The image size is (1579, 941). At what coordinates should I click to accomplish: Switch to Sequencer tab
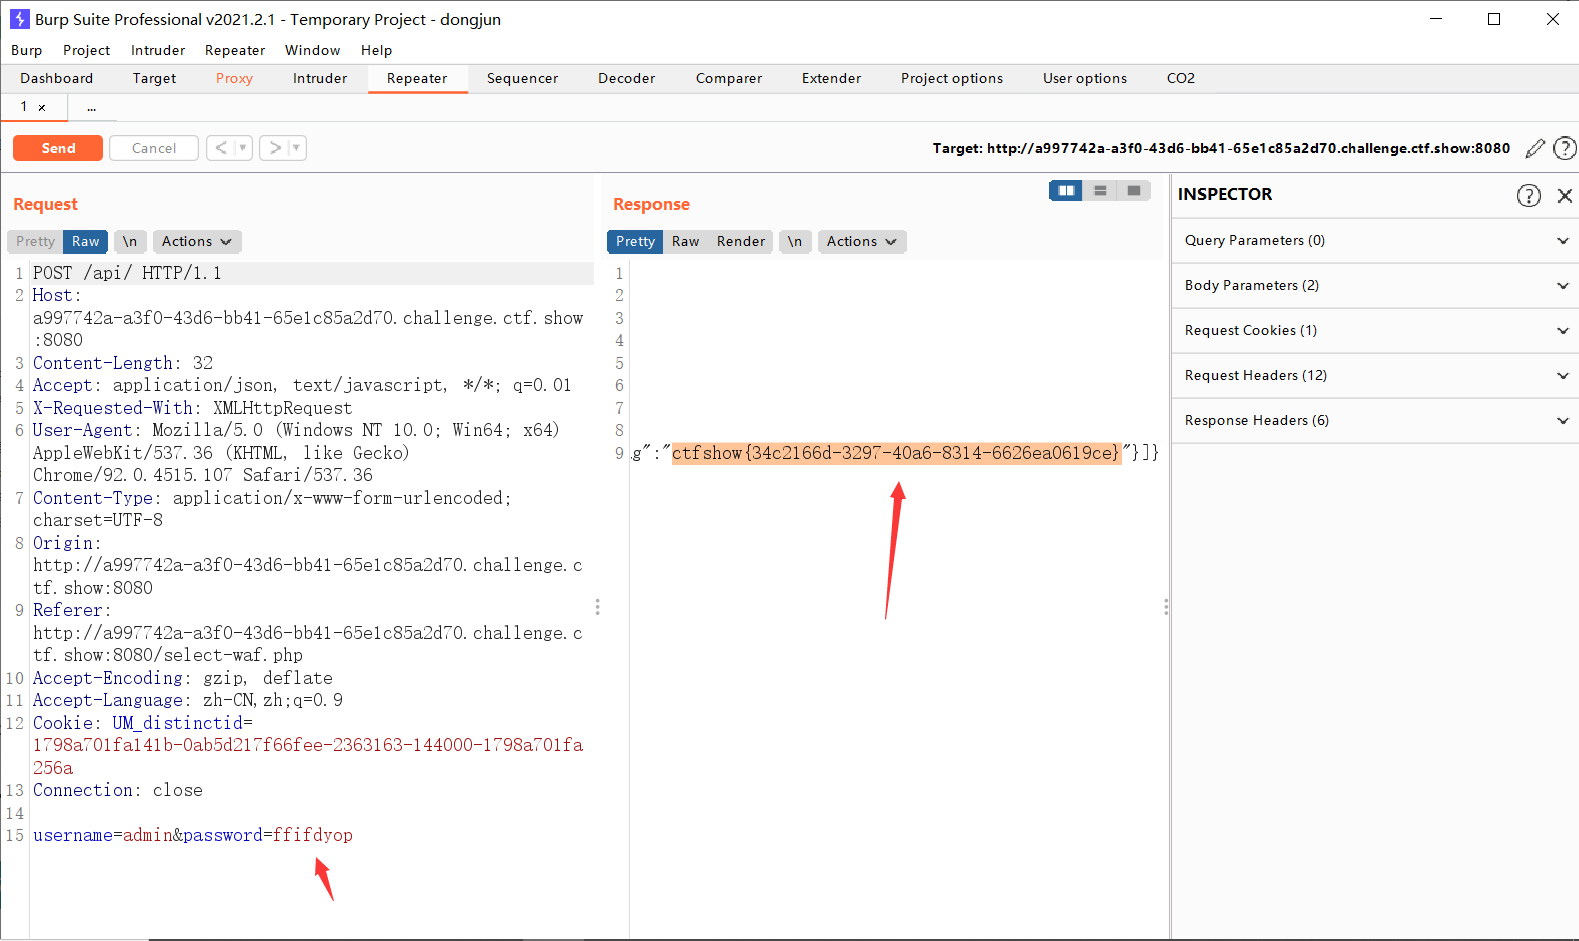tap(522, 78)
